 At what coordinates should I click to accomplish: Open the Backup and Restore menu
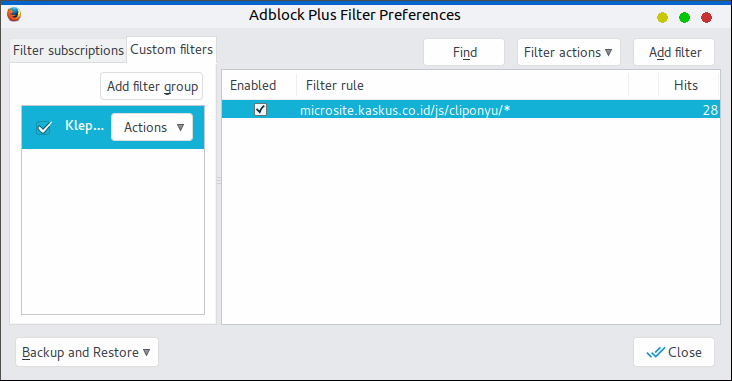87,352
